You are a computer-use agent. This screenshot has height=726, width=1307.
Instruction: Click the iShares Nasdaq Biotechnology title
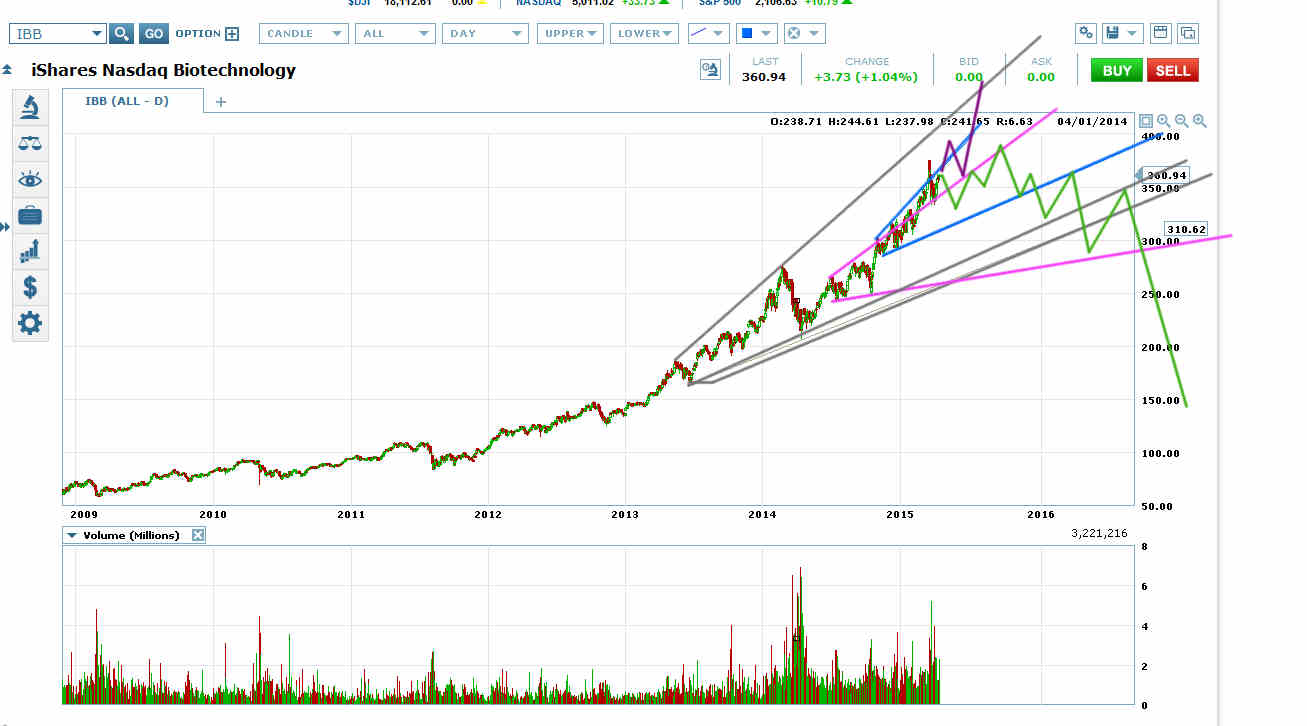pos(164,70)
